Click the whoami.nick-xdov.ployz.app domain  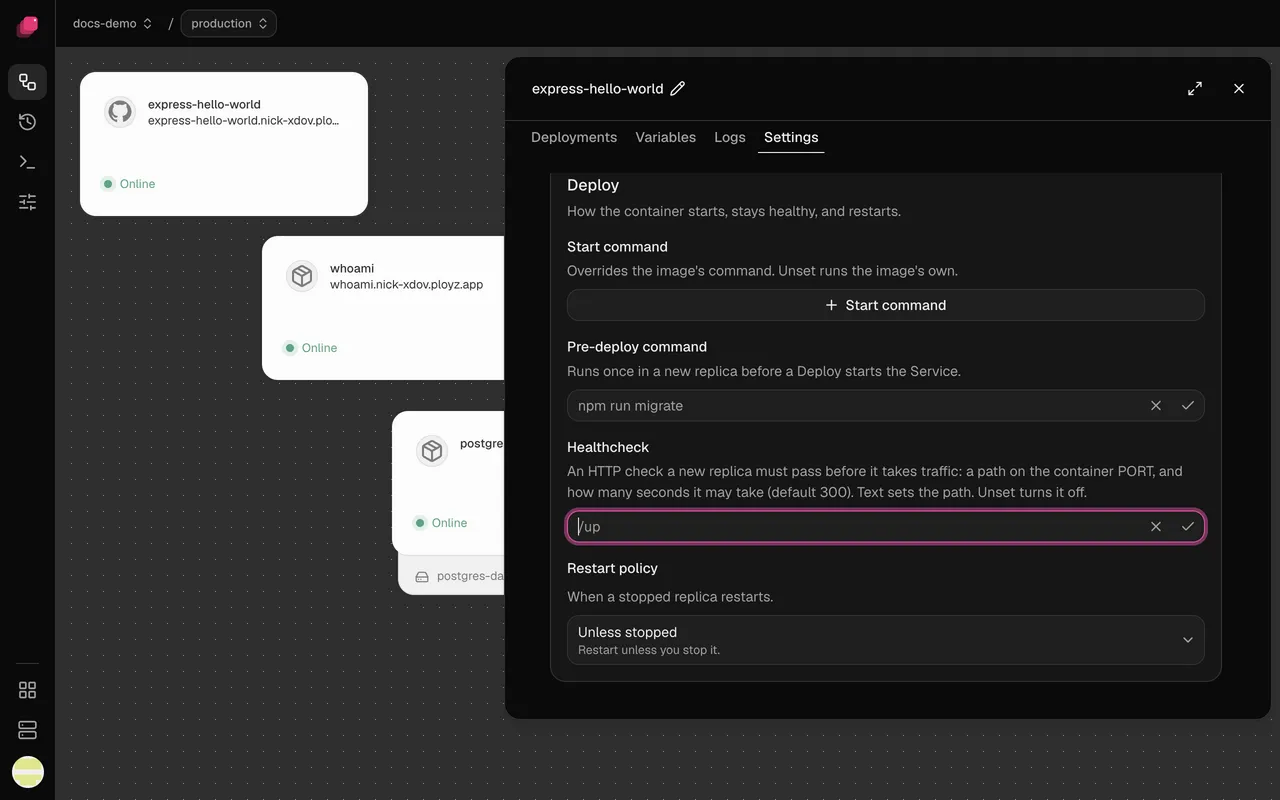[406, 285]
